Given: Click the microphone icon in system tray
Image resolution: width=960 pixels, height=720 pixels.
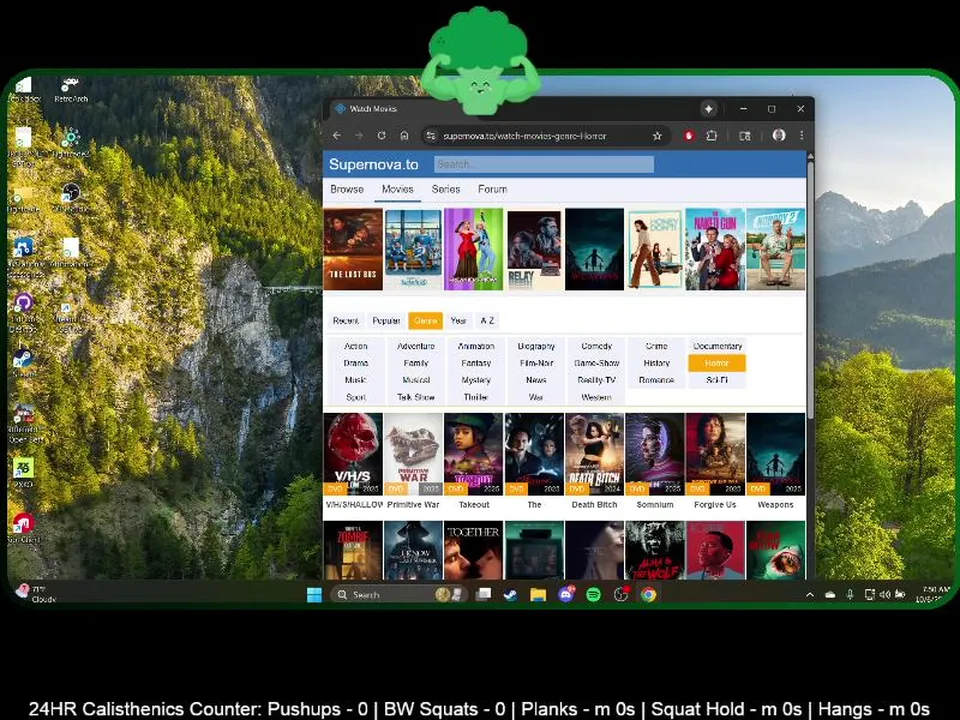Looking at the screenshot, I should tap(850, 594).
